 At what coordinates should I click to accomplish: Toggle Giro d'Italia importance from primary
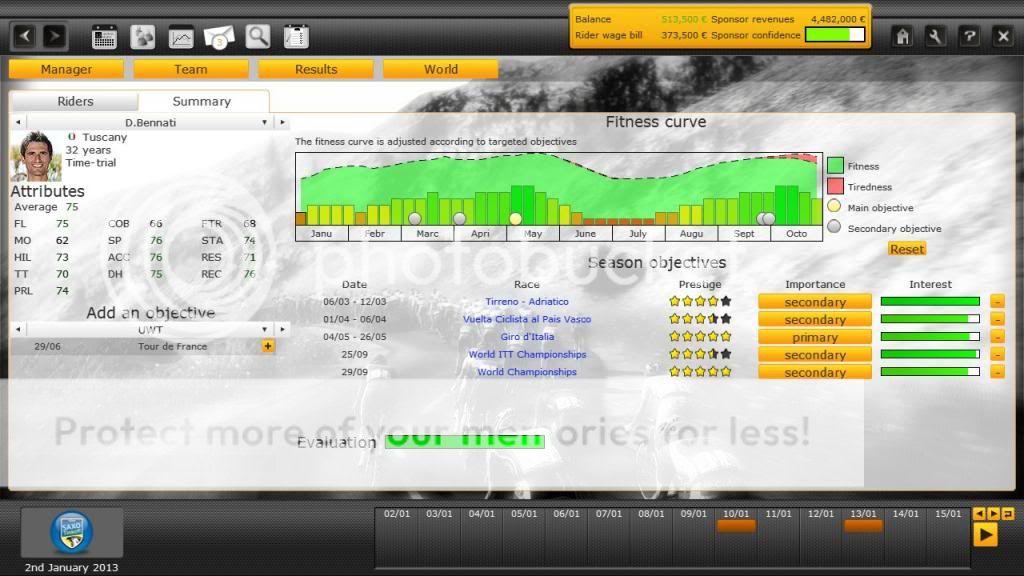[x=814, y=337]
